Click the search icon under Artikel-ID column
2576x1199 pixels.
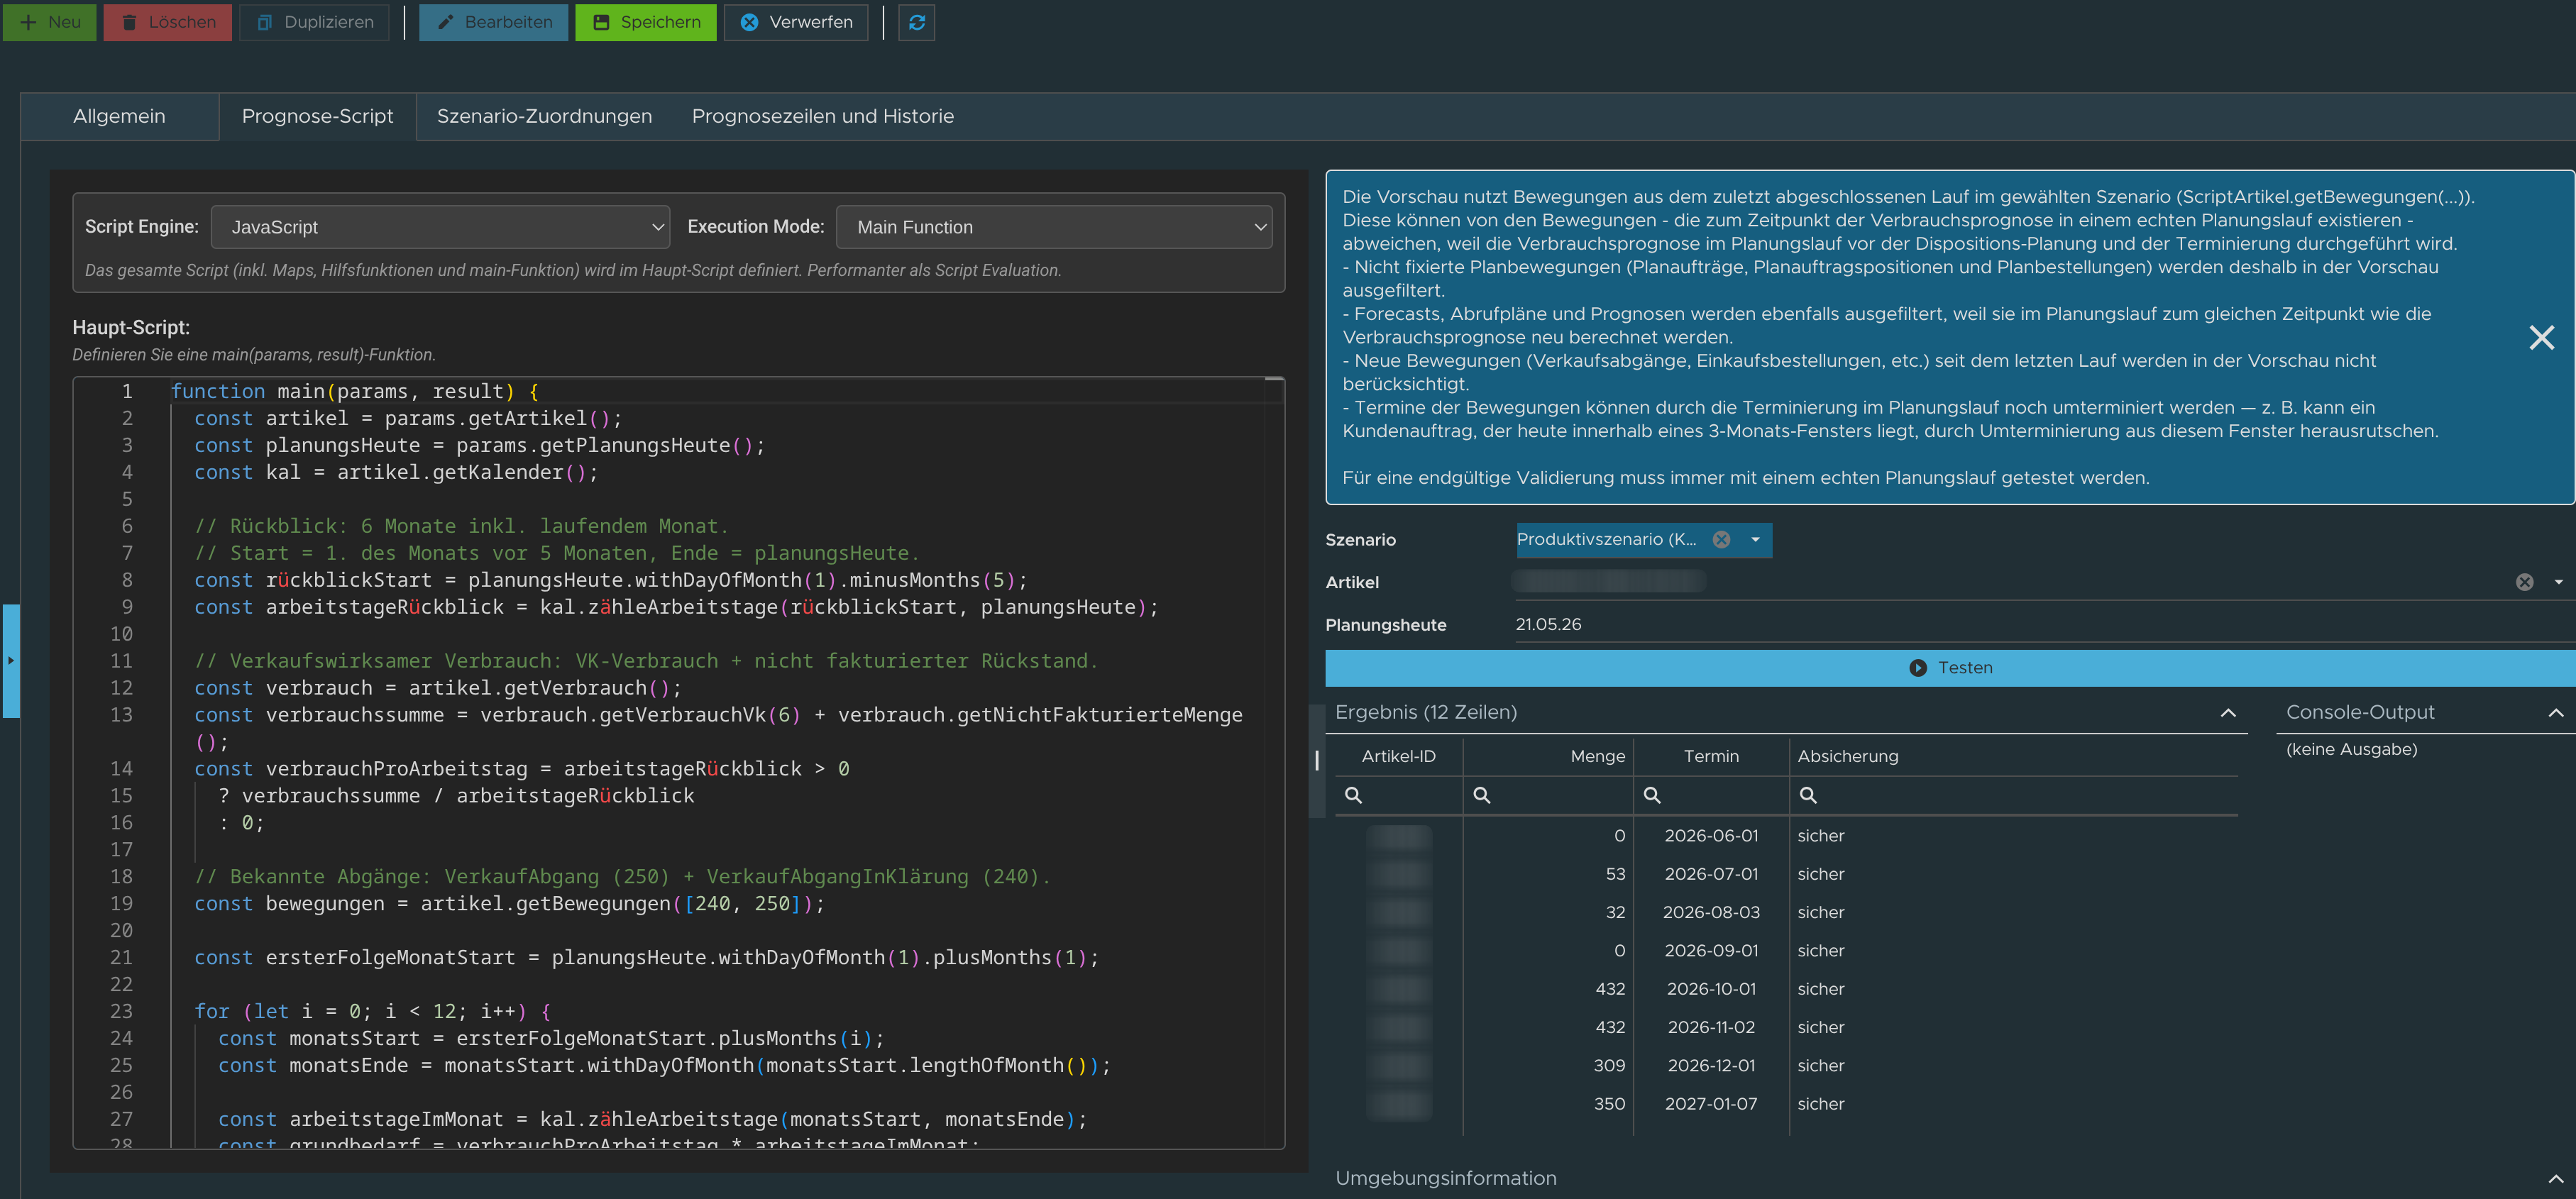(1353, 795)
